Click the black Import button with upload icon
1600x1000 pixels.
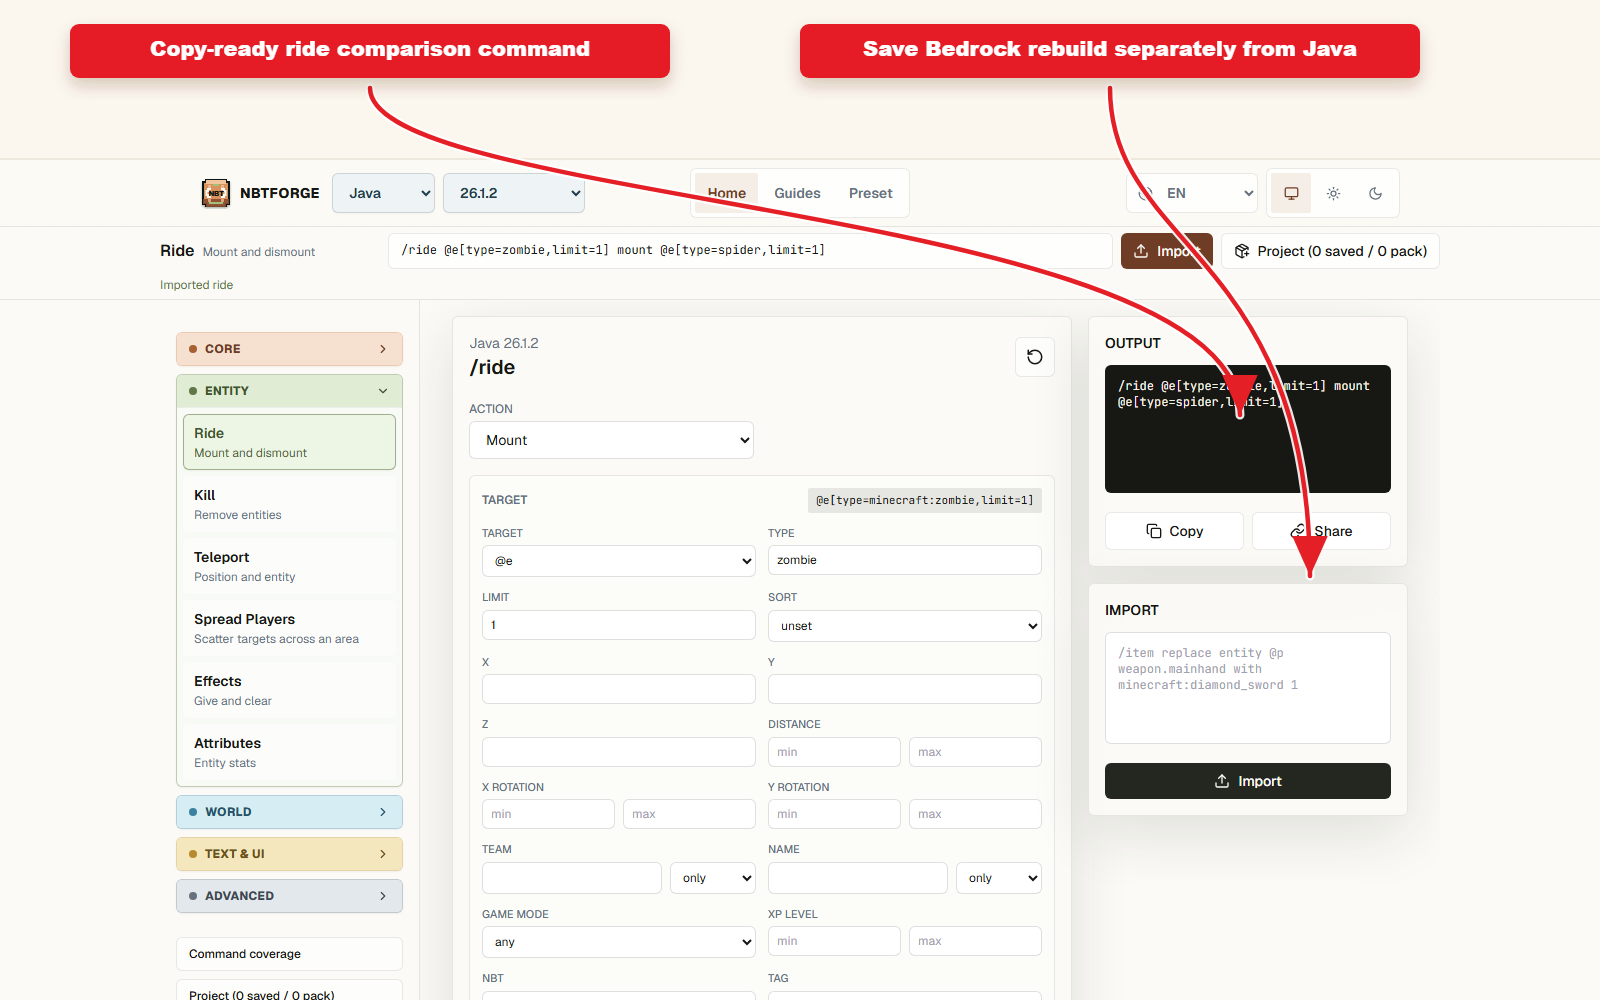1247,781
